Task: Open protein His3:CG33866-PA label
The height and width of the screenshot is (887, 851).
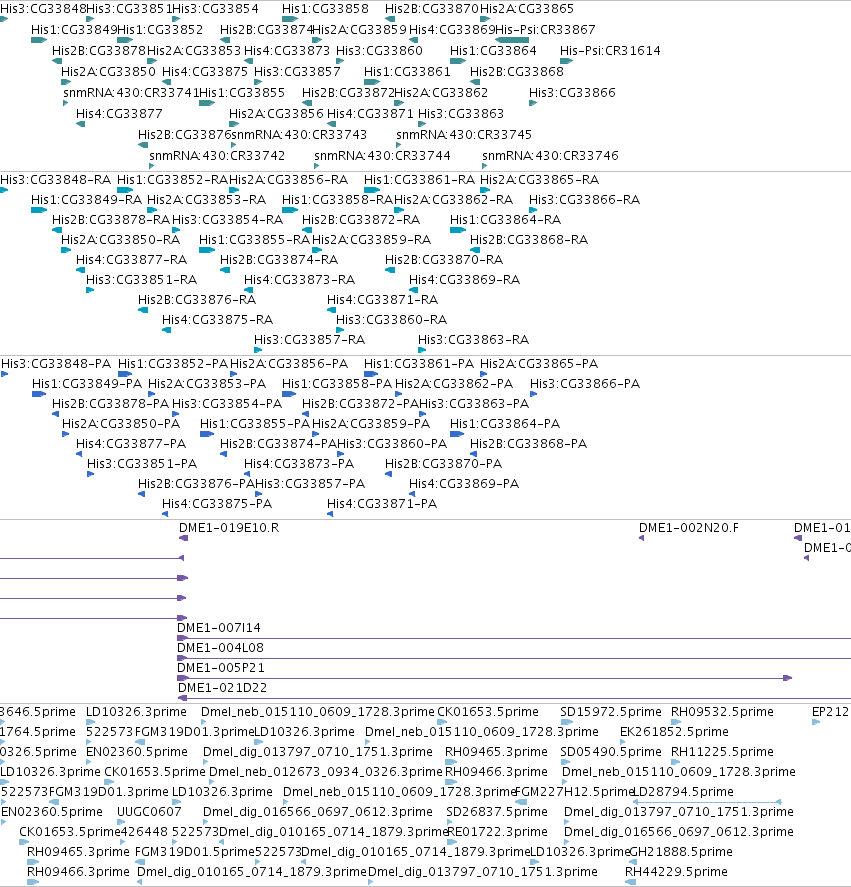Action: [x=584, y=384]
